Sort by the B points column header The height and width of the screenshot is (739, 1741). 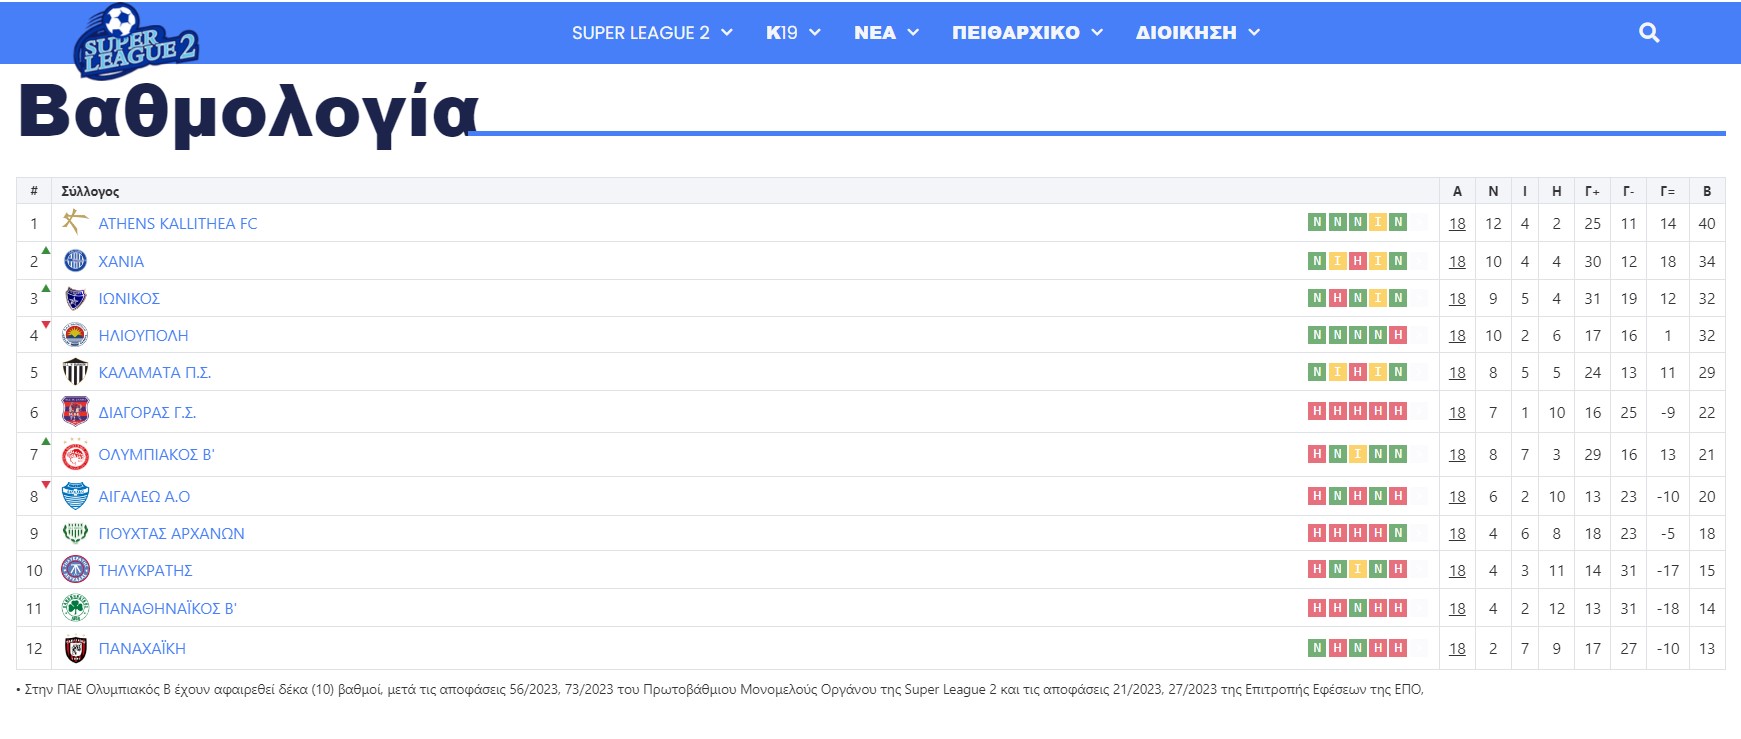pyautogui.click(x=1707, y=191)
